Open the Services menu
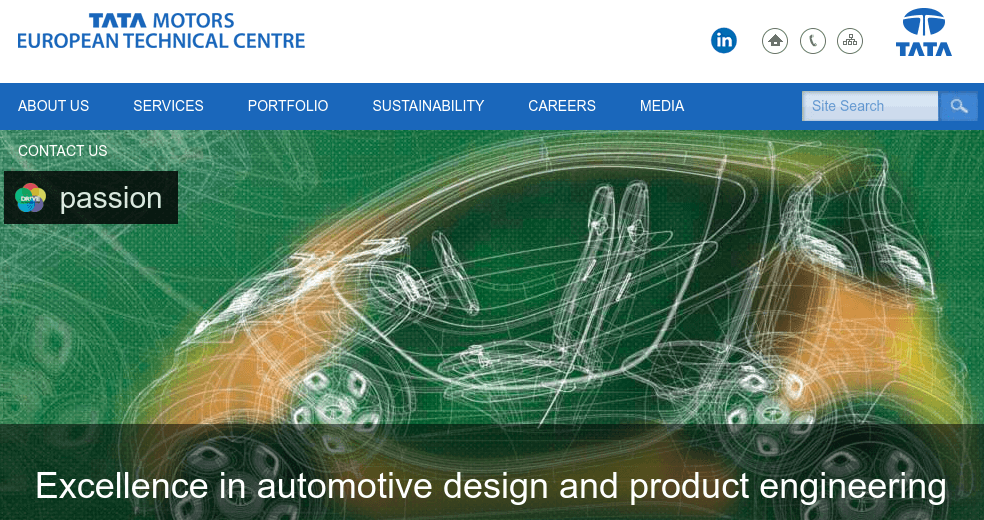The width and height of the screenshot is (984, 520). [x=168, y=106]
